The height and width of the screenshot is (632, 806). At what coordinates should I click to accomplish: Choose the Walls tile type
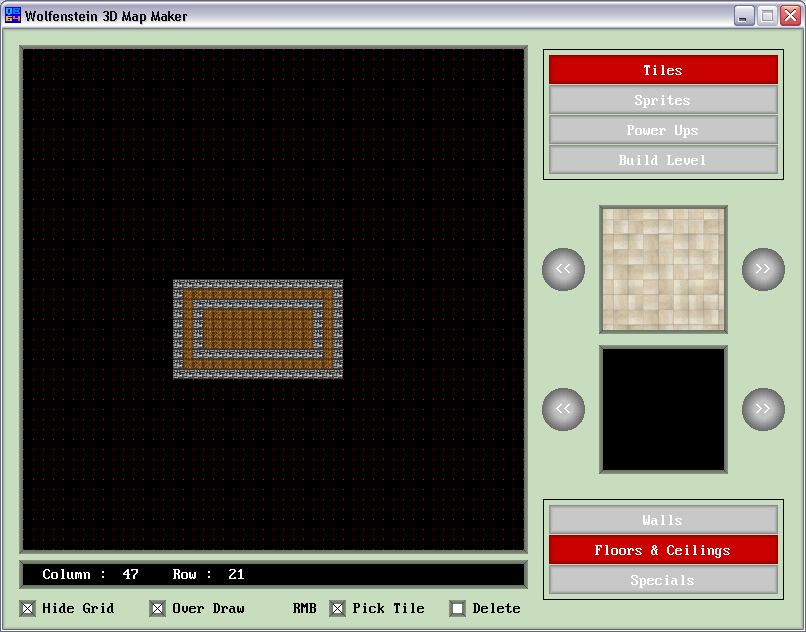point(663,520)
